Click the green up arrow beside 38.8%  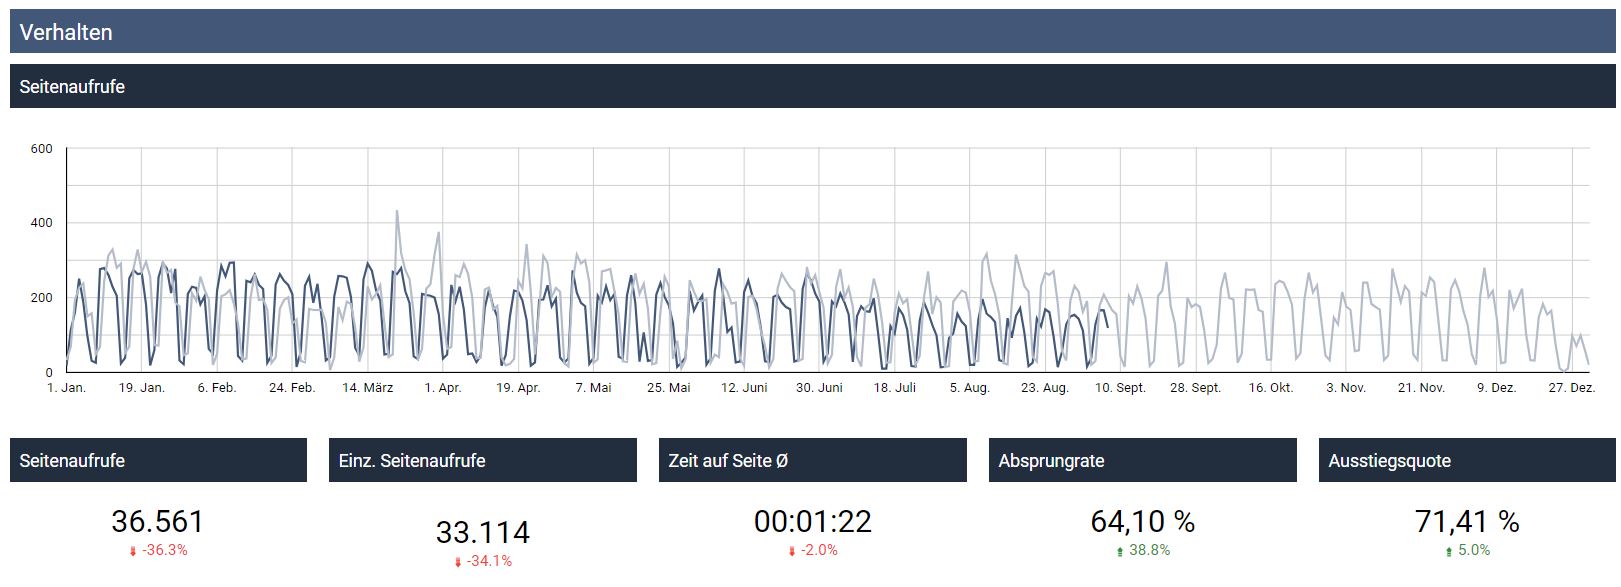click(x=1120, y=552)
